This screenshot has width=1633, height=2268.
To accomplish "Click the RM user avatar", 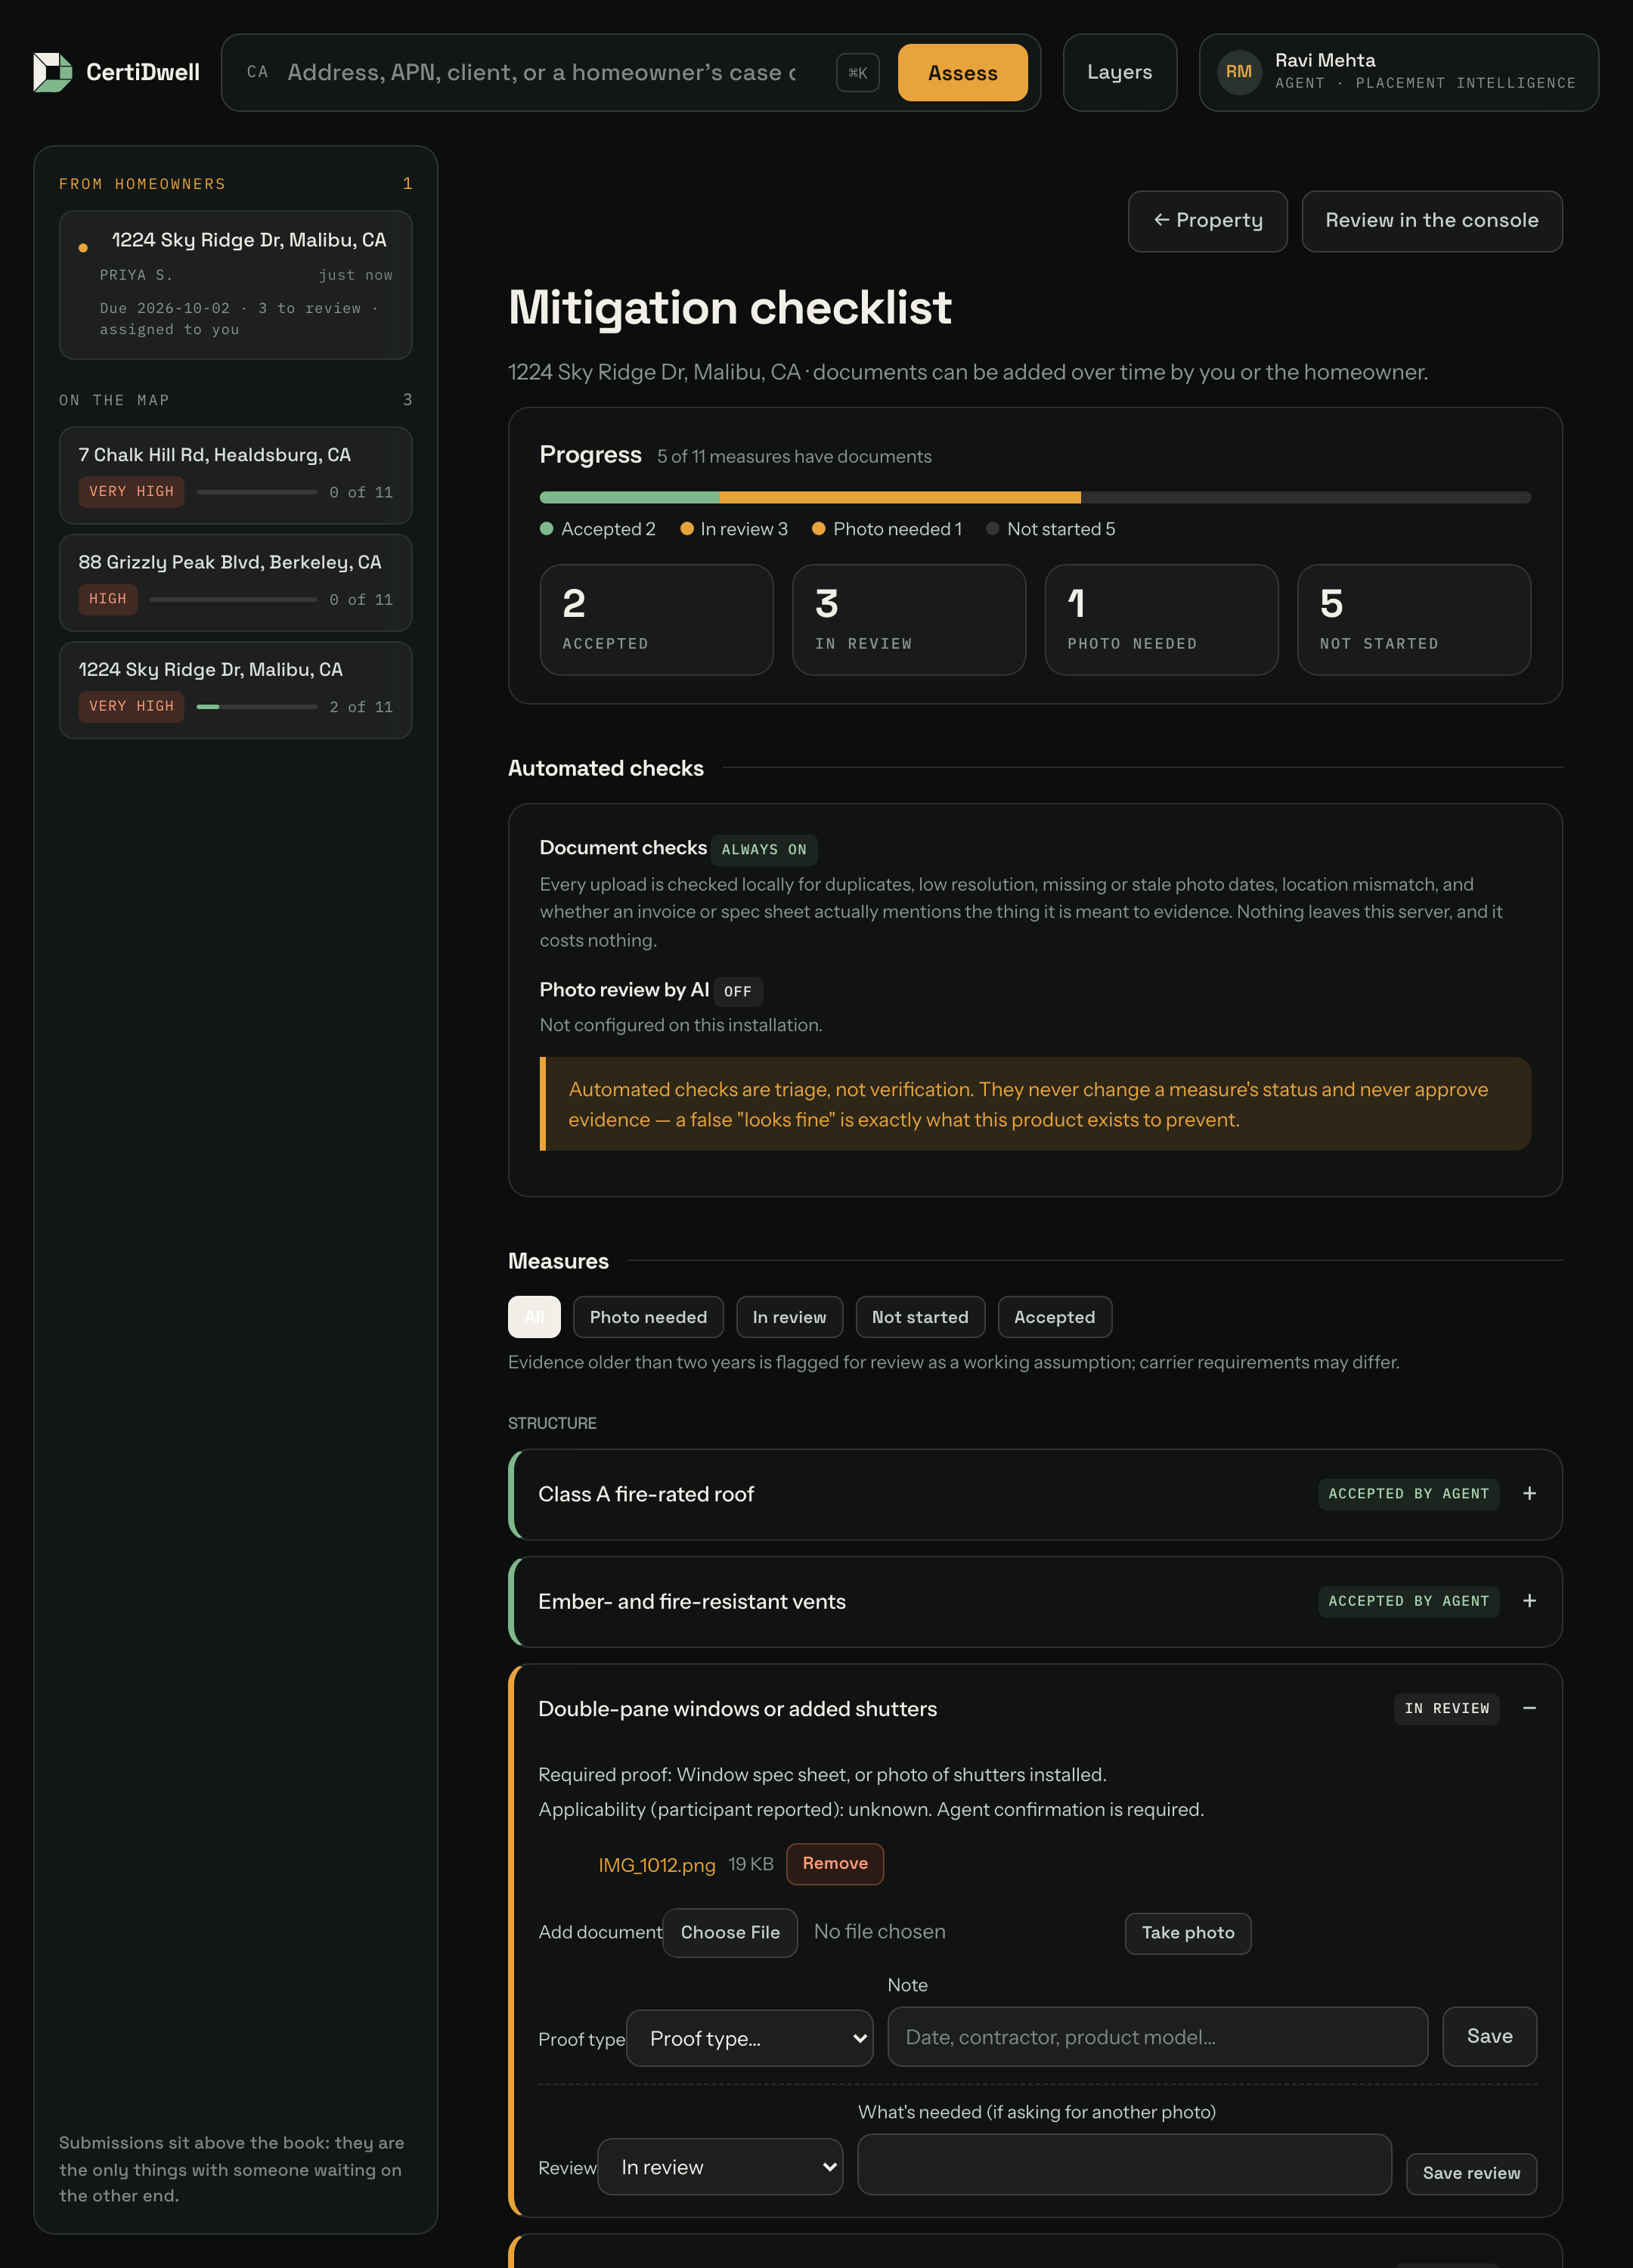I will pyautogui.click(x=1239, y=72).
